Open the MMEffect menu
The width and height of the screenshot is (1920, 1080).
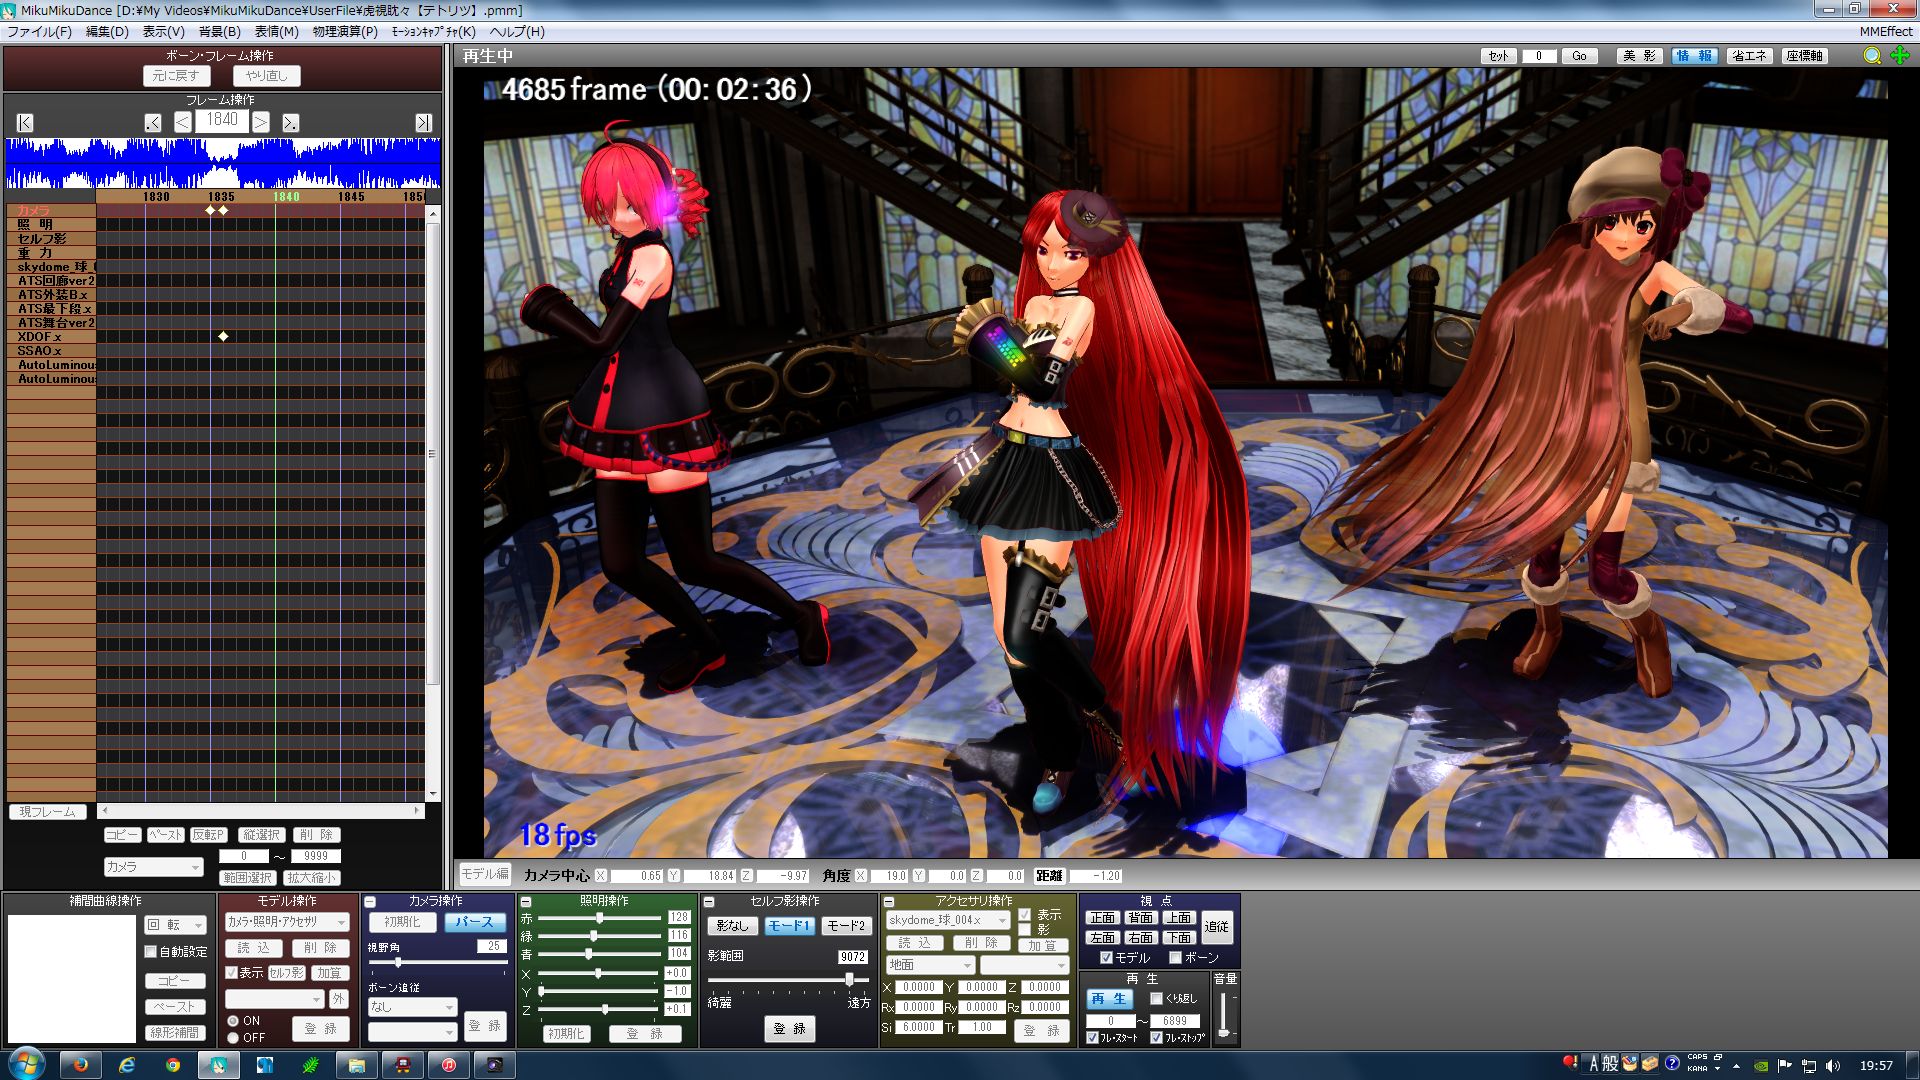pos(1886,32)
